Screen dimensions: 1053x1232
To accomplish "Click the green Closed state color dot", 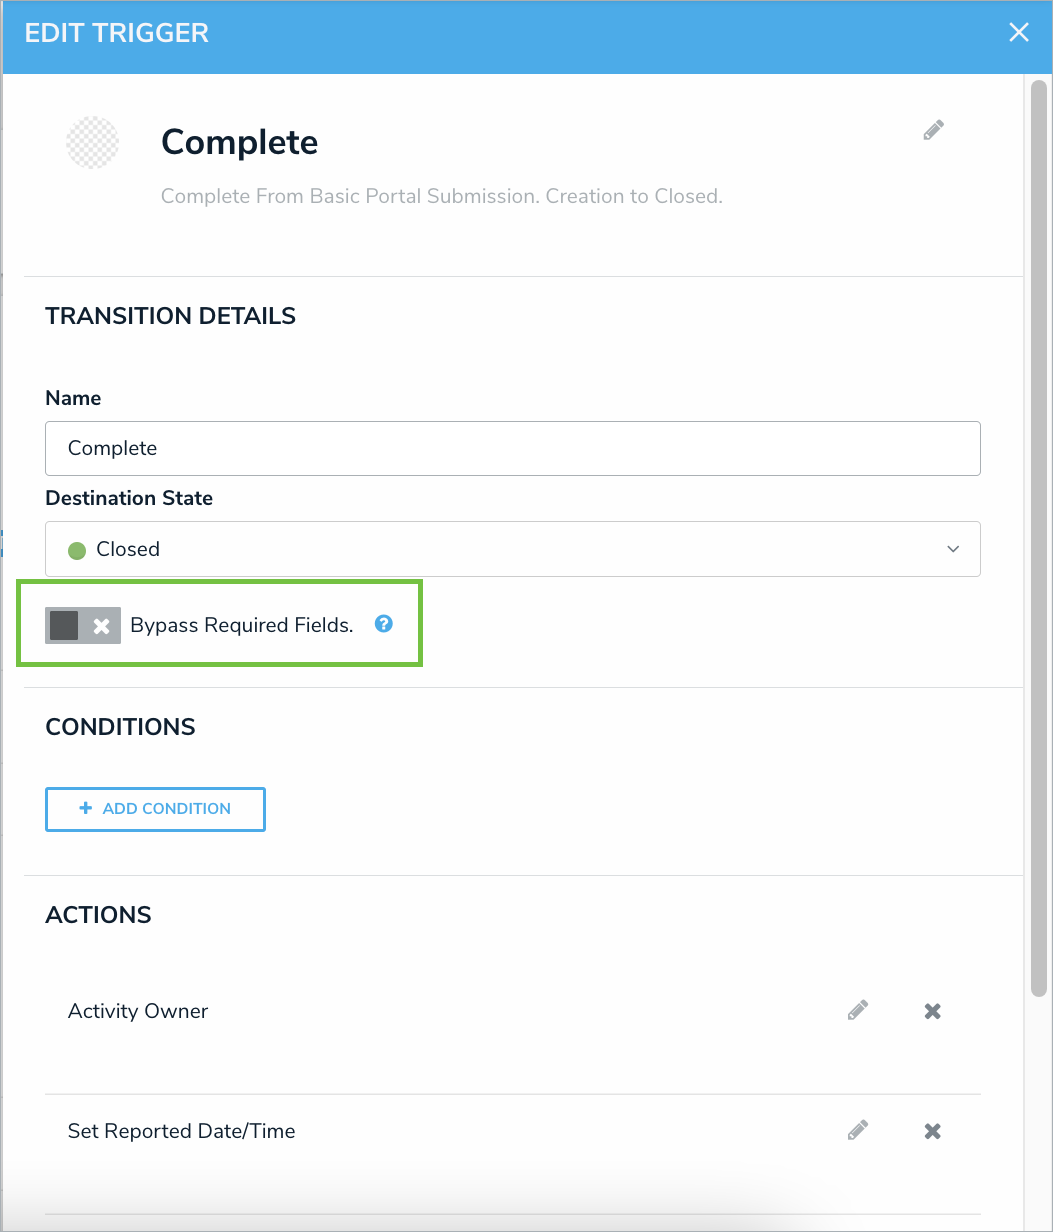I will 77,550.
